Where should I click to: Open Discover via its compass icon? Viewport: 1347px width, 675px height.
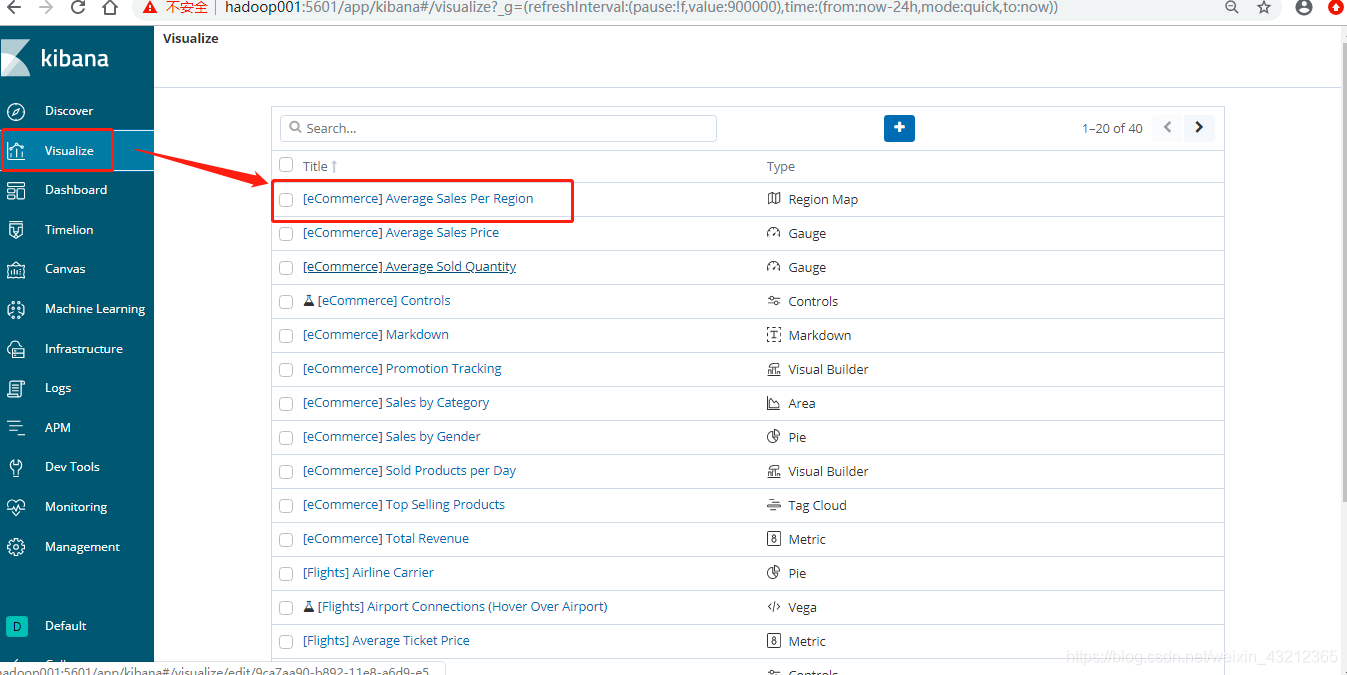16,111
